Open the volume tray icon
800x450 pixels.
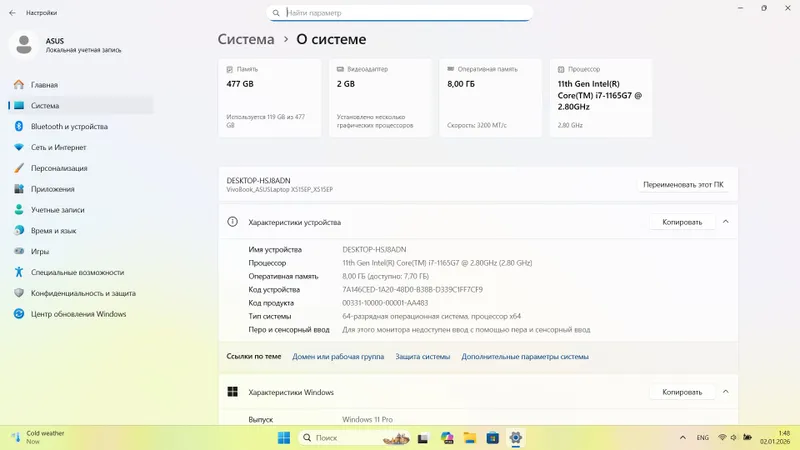(734, 438)
